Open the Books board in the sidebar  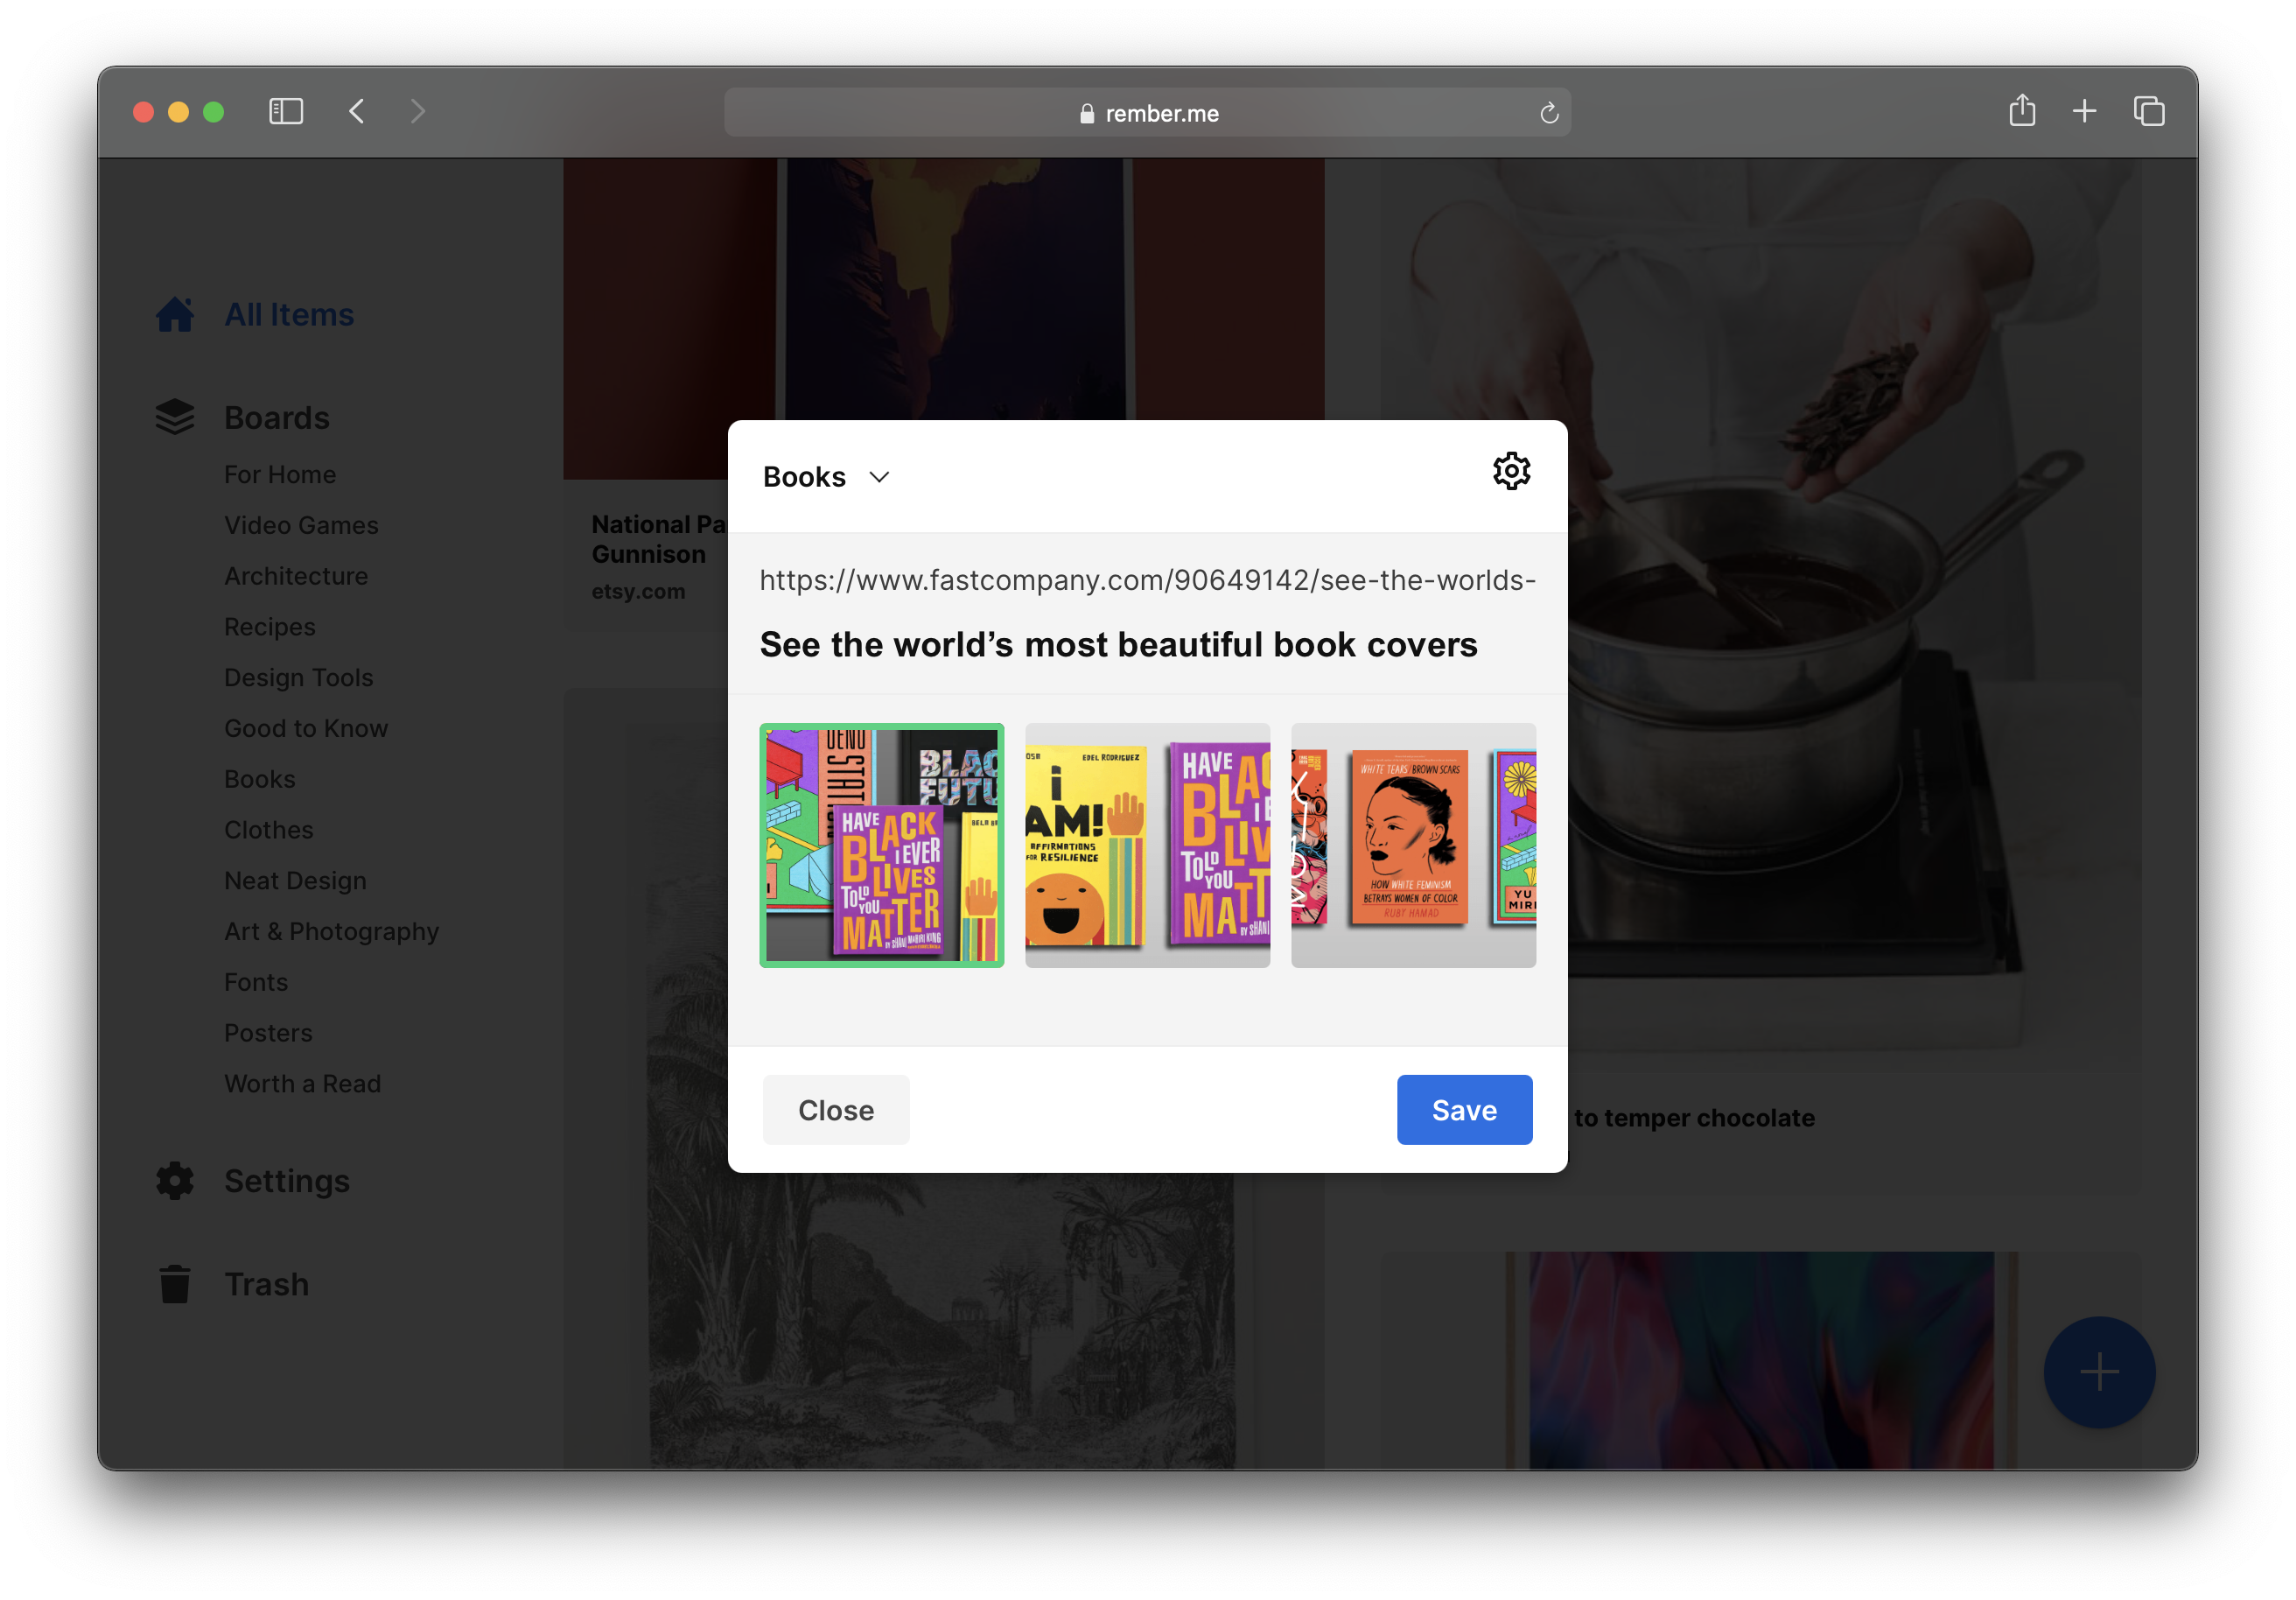click(260, 780)
